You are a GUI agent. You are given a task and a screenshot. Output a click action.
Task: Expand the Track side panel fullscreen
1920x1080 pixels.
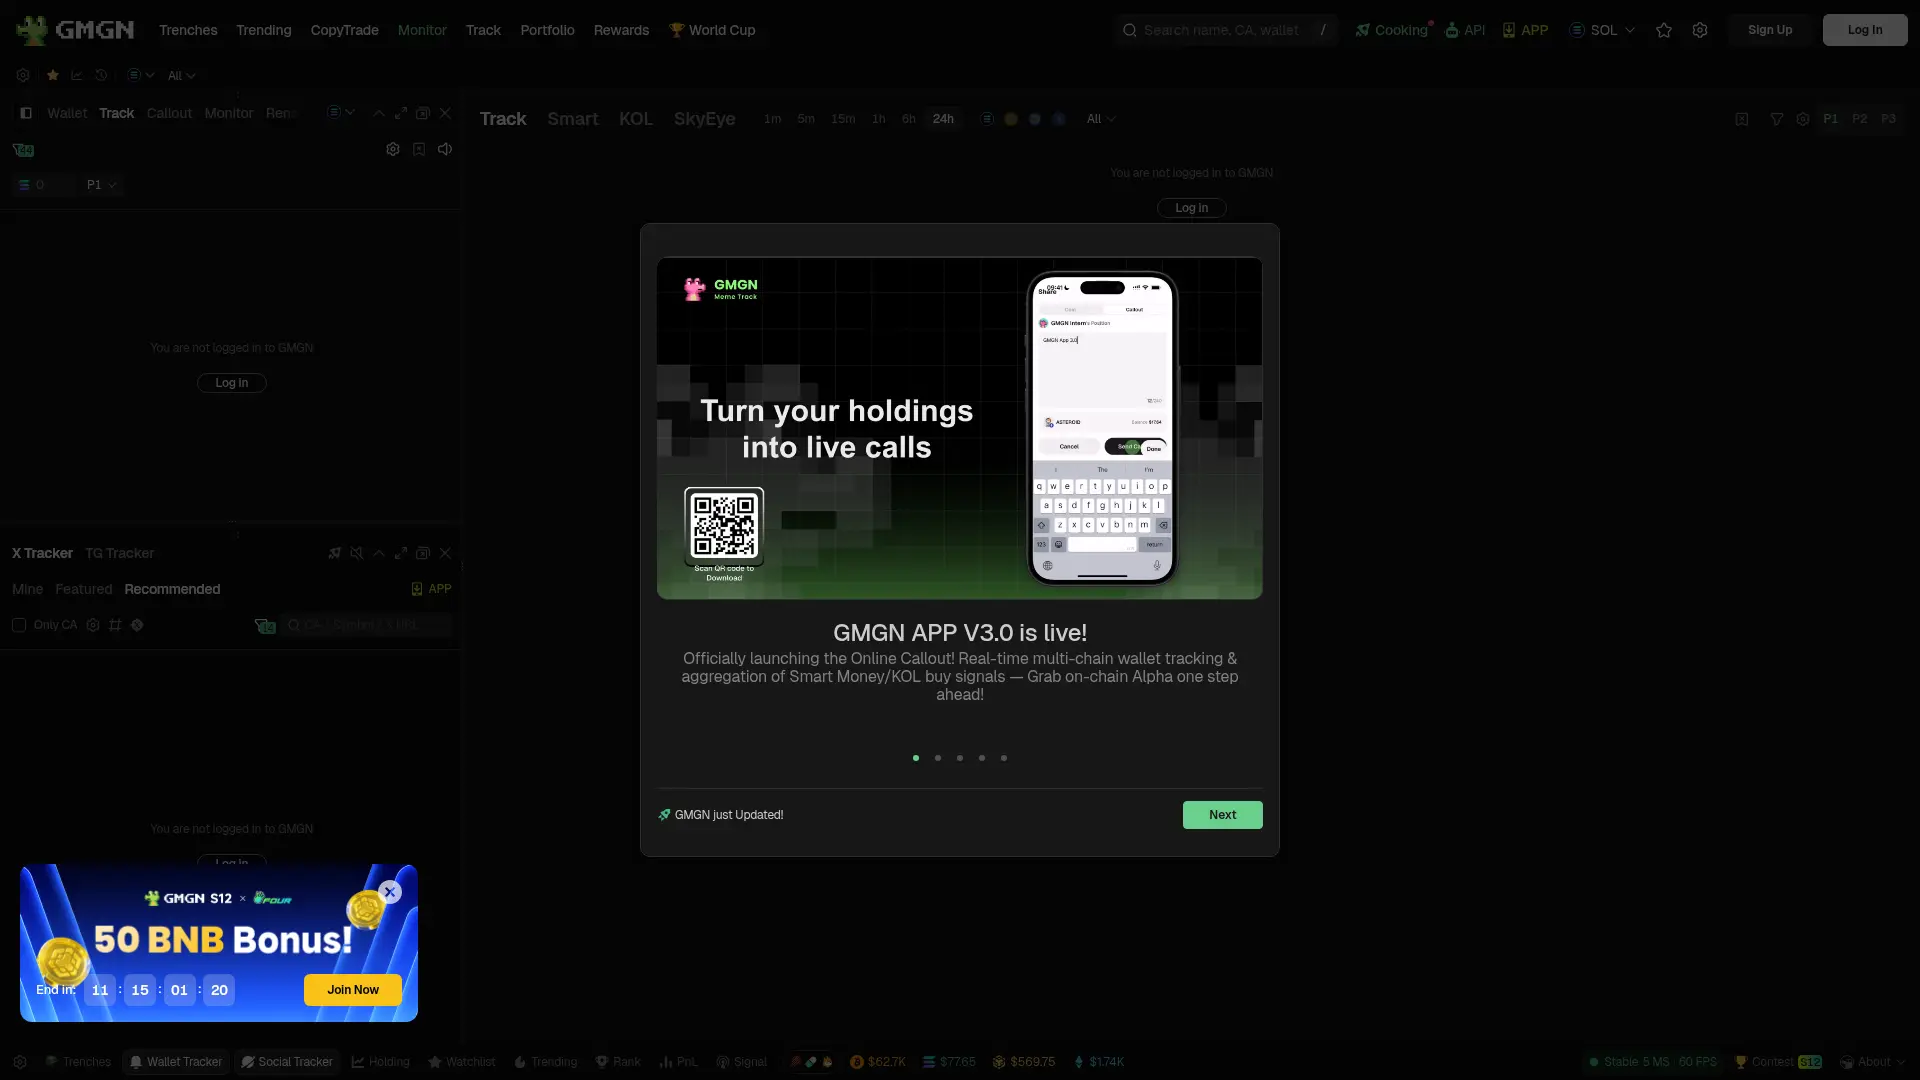coord(401,113)
